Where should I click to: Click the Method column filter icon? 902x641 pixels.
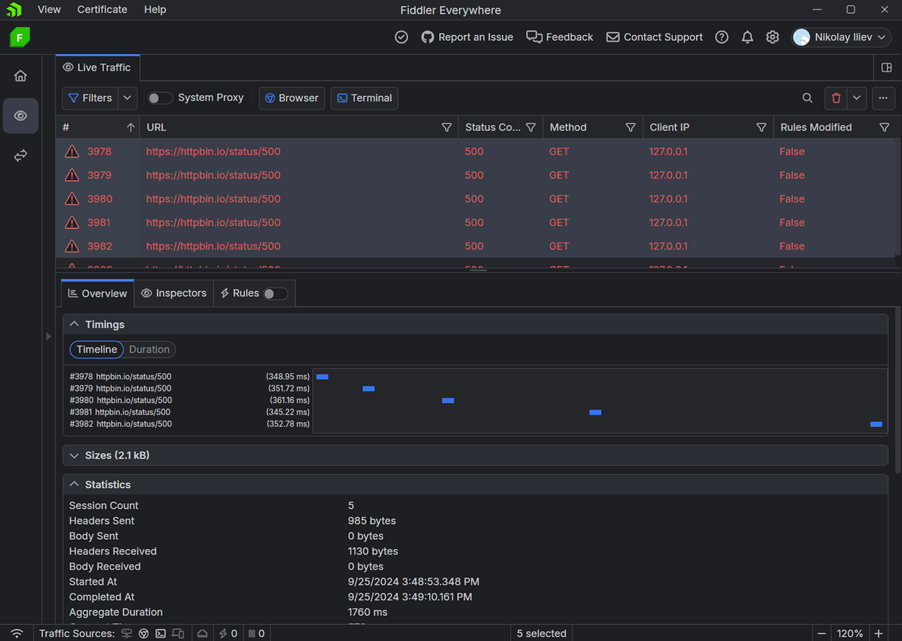[x=630, y=128]
